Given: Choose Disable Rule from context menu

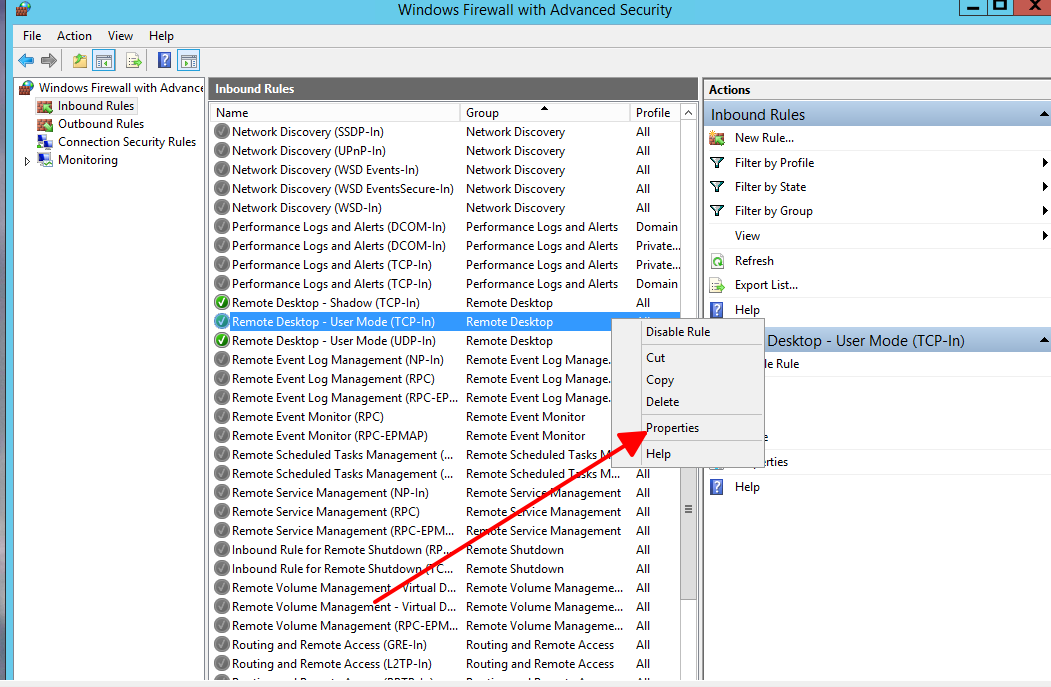Looking at the screenshot, I should pyautogui.click(x=688, y=332).
